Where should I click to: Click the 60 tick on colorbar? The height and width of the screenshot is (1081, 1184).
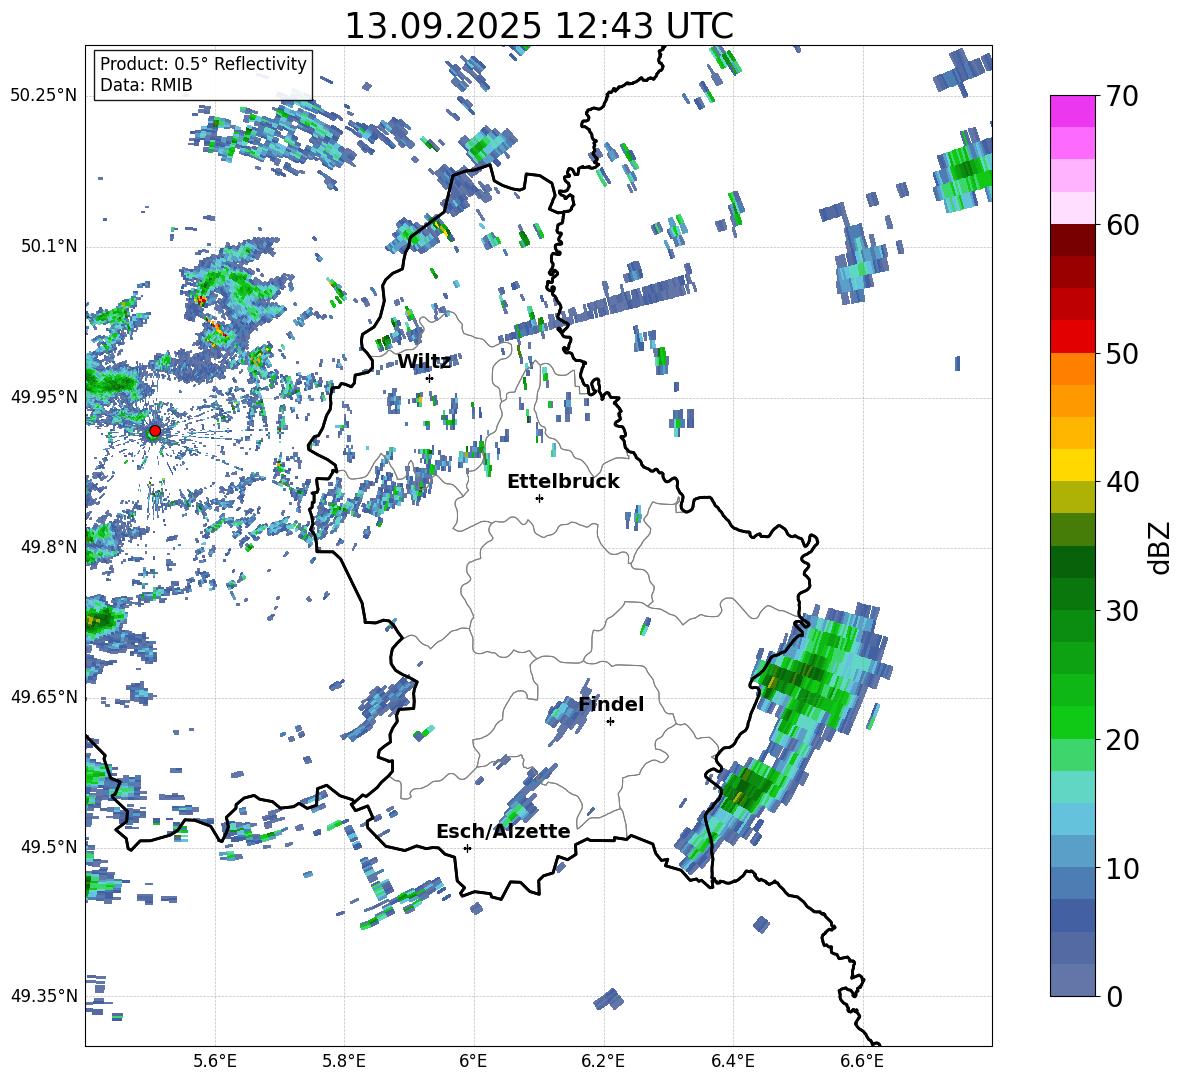tap(1122, 225)
